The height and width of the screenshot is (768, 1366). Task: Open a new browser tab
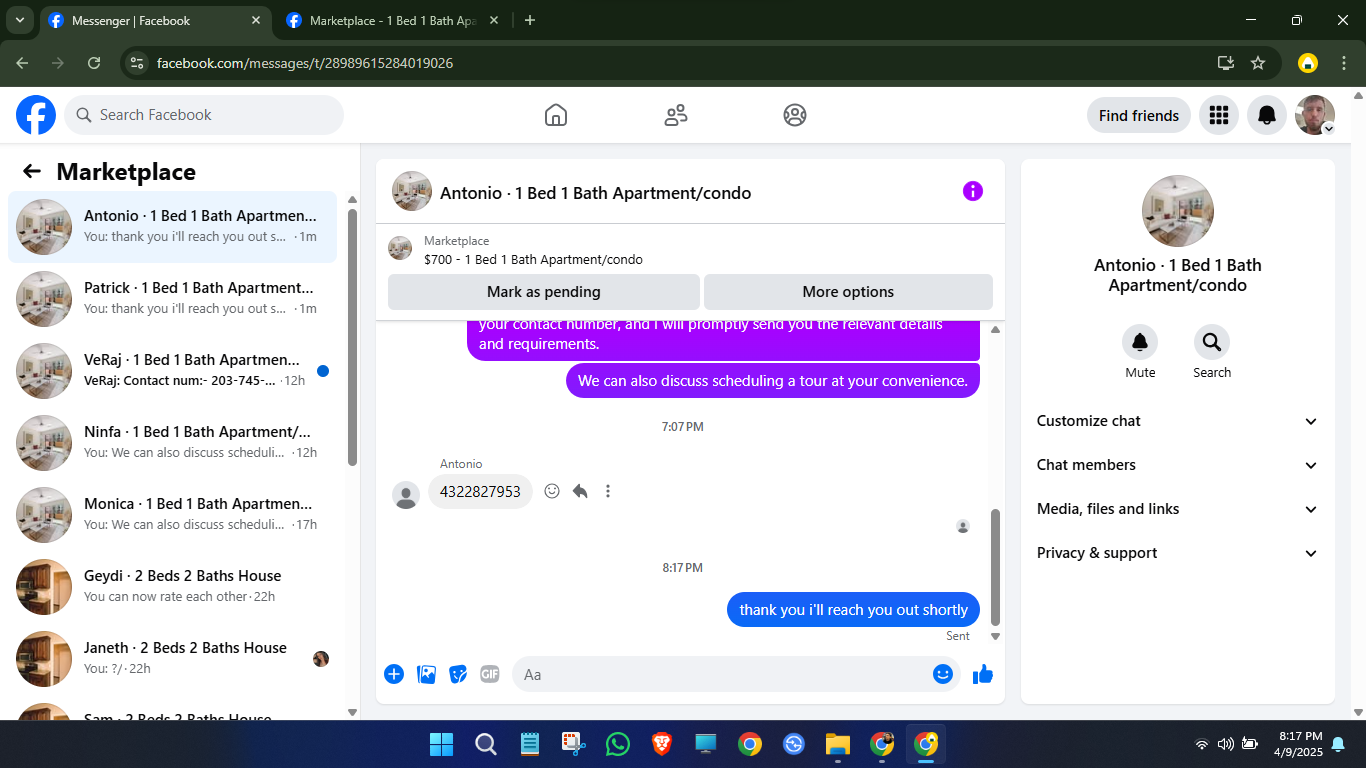530,20
